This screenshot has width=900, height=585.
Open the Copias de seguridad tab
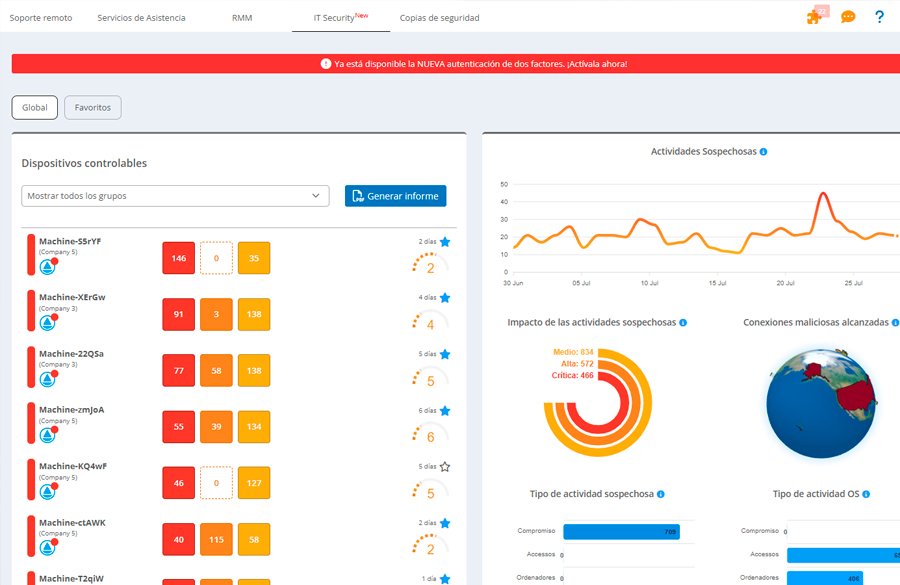point(440,18)
